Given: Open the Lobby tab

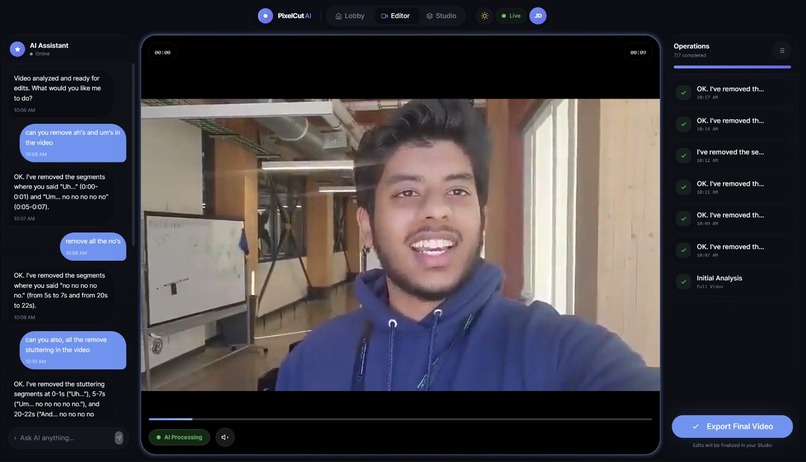Looking at the screenshot, I should 350,16.
